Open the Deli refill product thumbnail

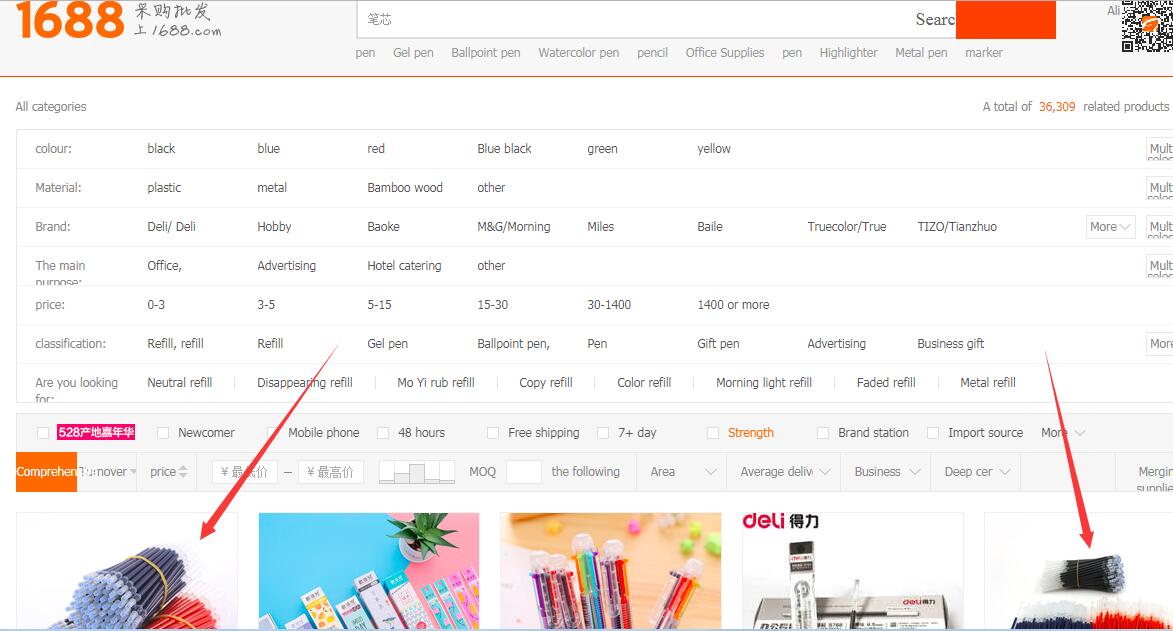[x=852, y=571]
